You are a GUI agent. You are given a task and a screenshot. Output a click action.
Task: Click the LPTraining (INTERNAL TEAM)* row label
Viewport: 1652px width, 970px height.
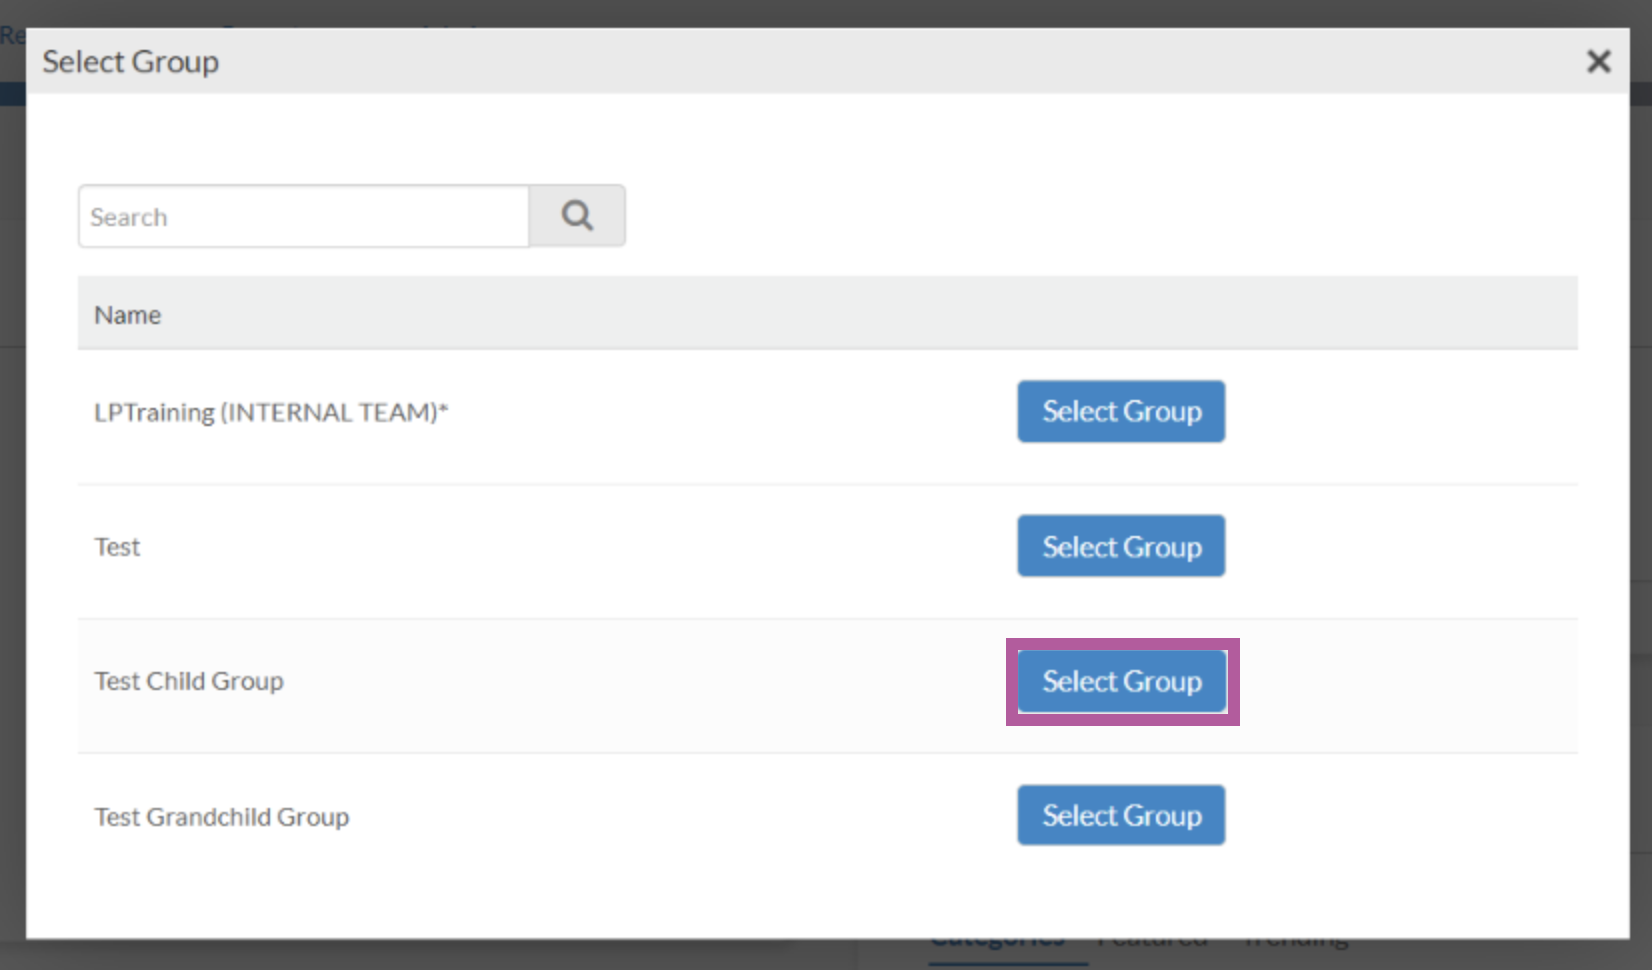[270, 411]
